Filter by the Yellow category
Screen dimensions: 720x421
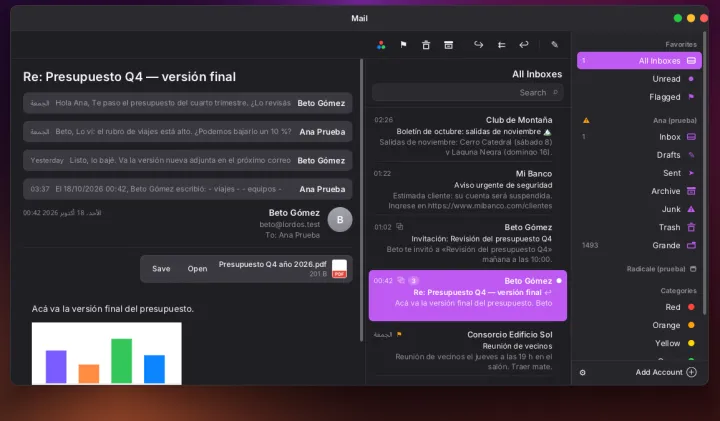pyautogui.click(x=639, y=343)
